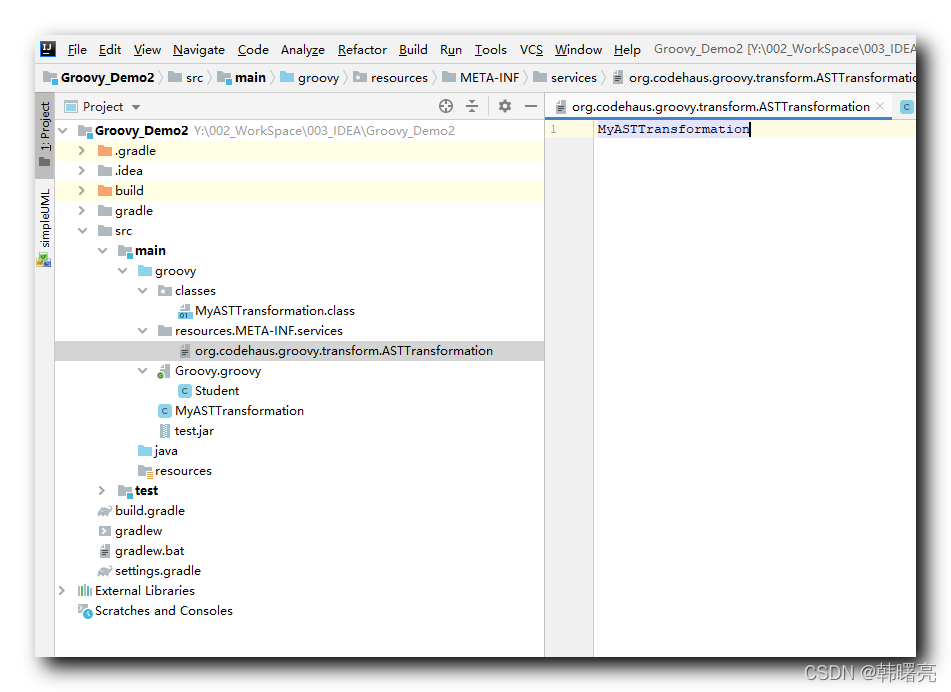Viewport: 951px width, 692px height.
Task: Open the Help menu
Action: pyautogui.click(x=627, y=50)
